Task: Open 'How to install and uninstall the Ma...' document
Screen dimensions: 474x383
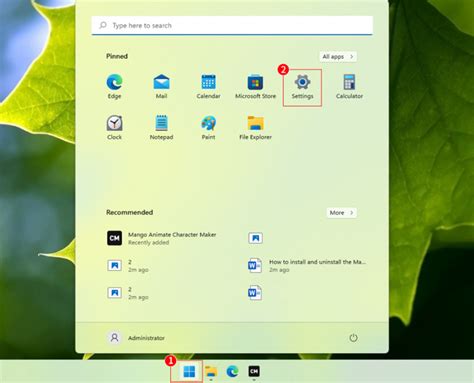Action: pos(307,266)
